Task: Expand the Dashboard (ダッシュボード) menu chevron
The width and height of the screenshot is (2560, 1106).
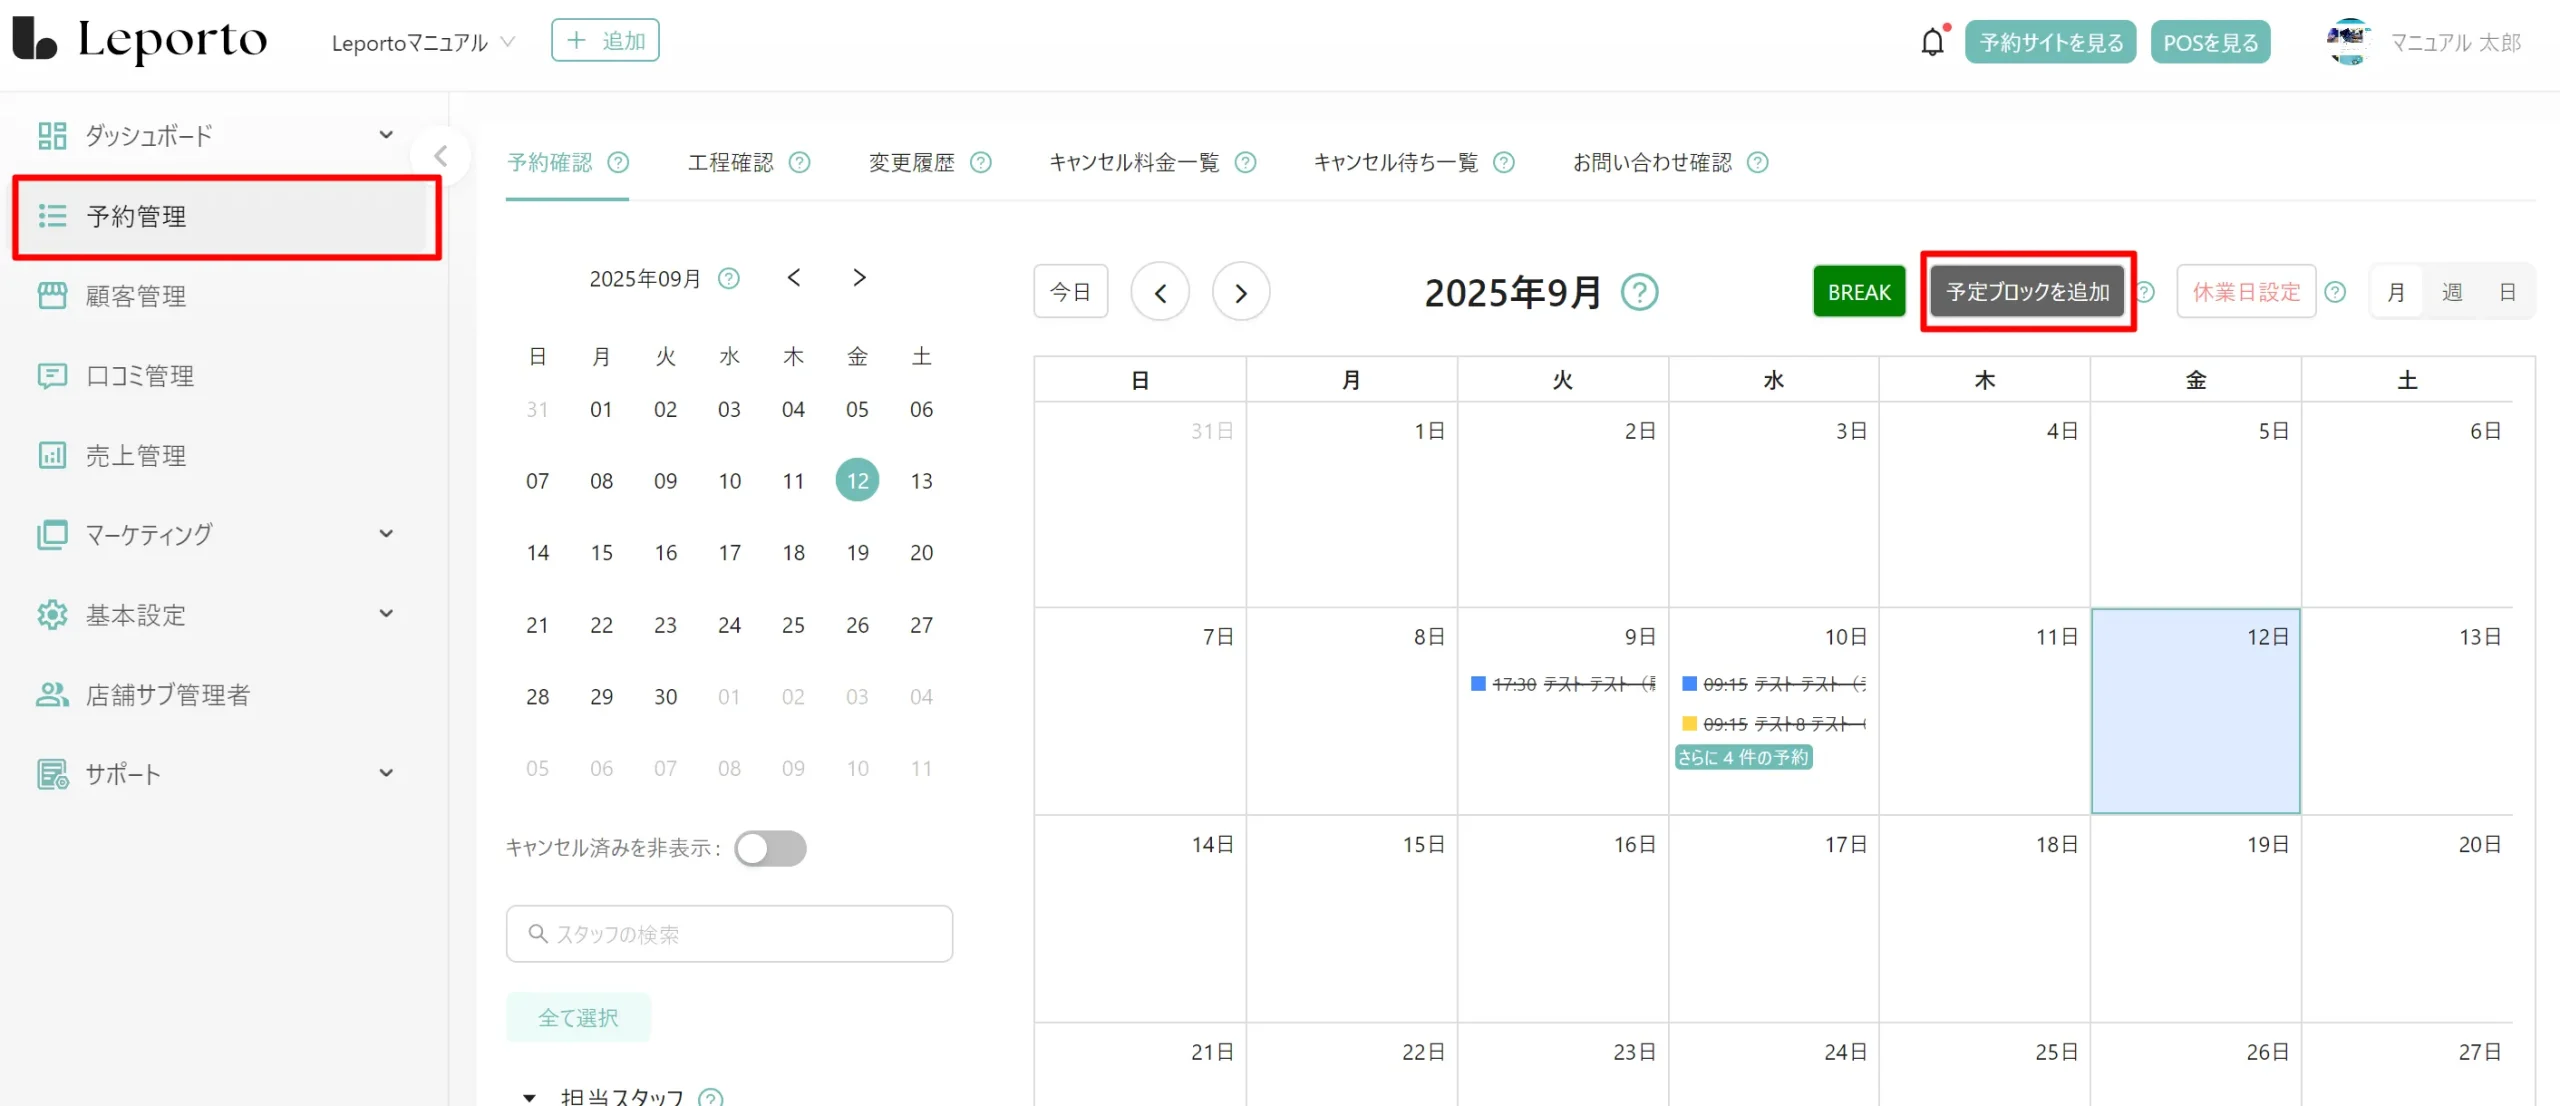Action: point(386,135)
